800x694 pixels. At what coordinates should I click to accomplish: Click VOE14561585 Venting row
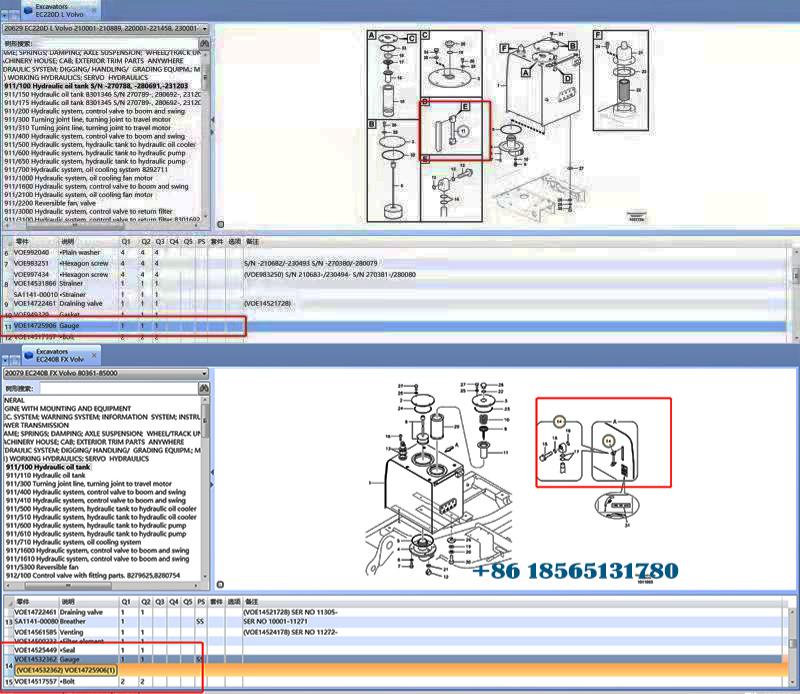395,632
